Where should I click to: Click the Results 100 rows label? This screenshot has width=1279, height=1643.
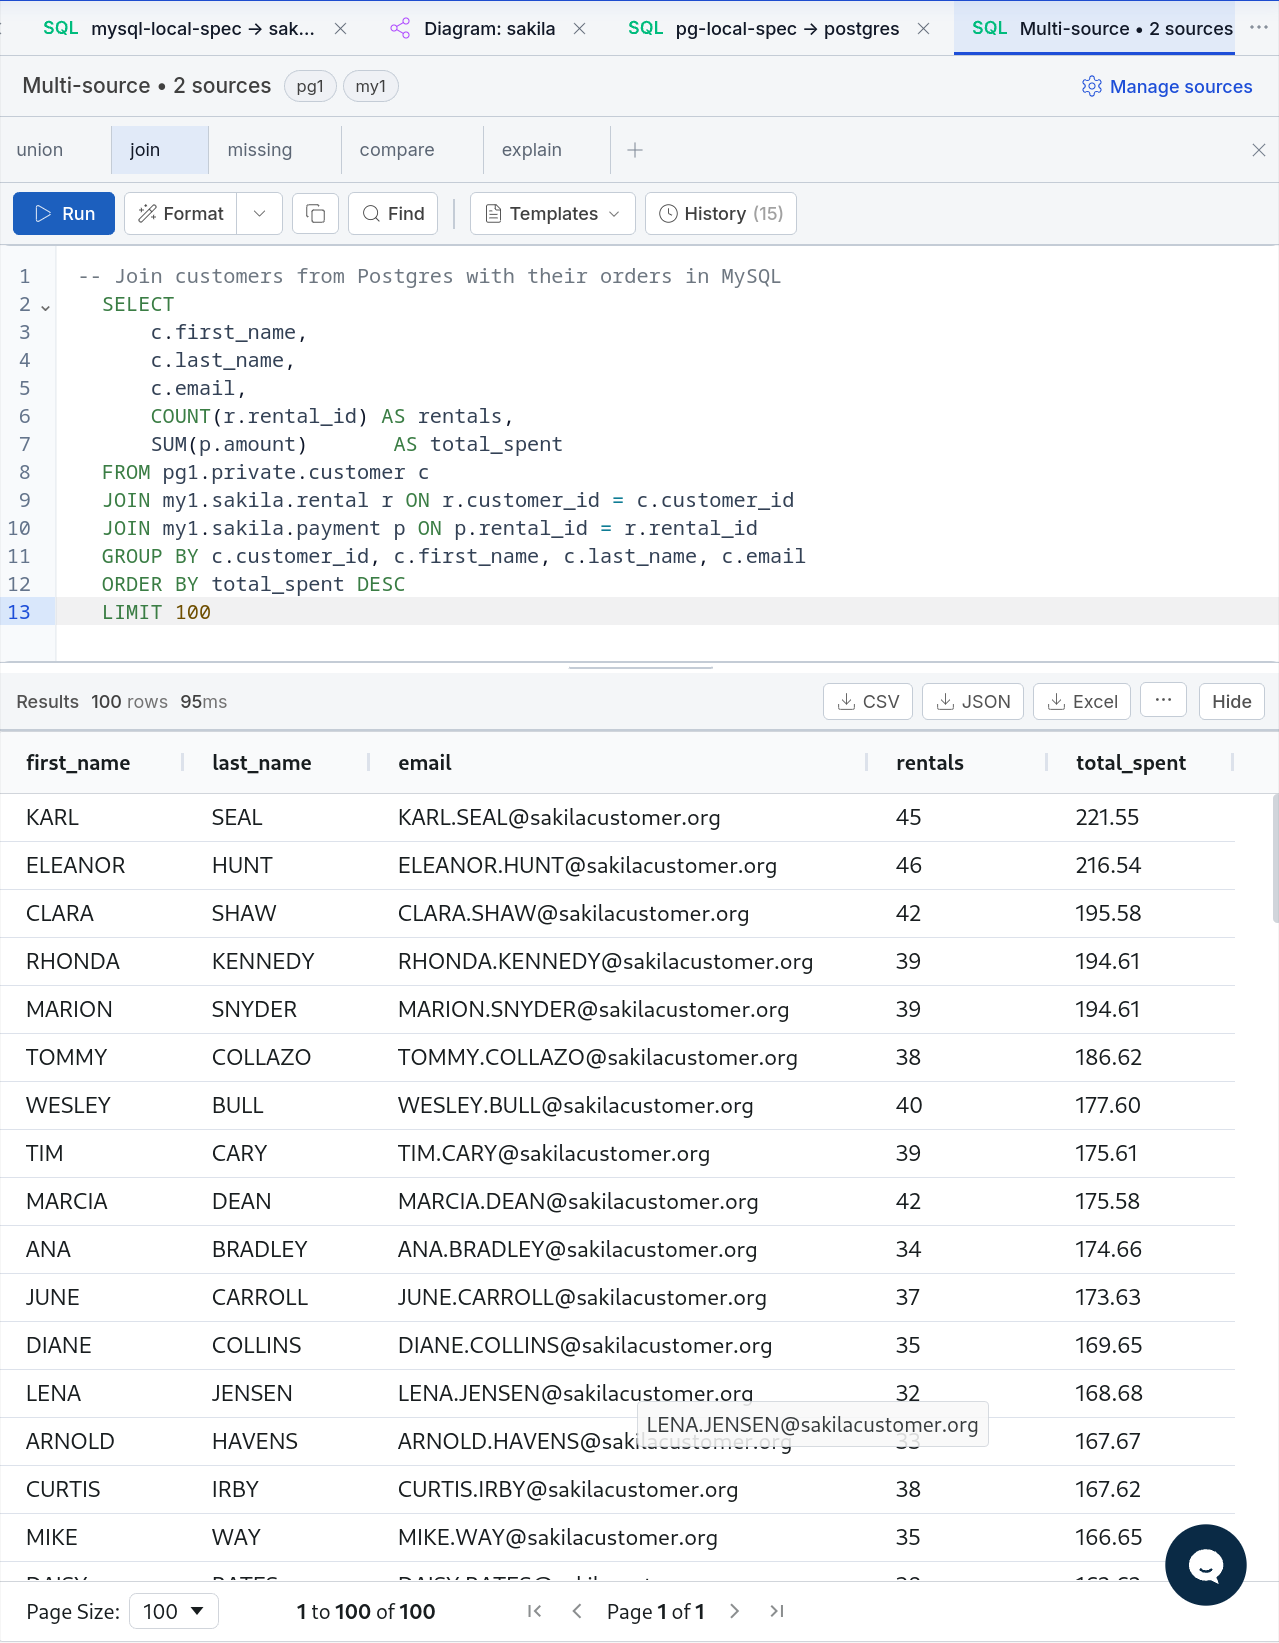[92, 702]
